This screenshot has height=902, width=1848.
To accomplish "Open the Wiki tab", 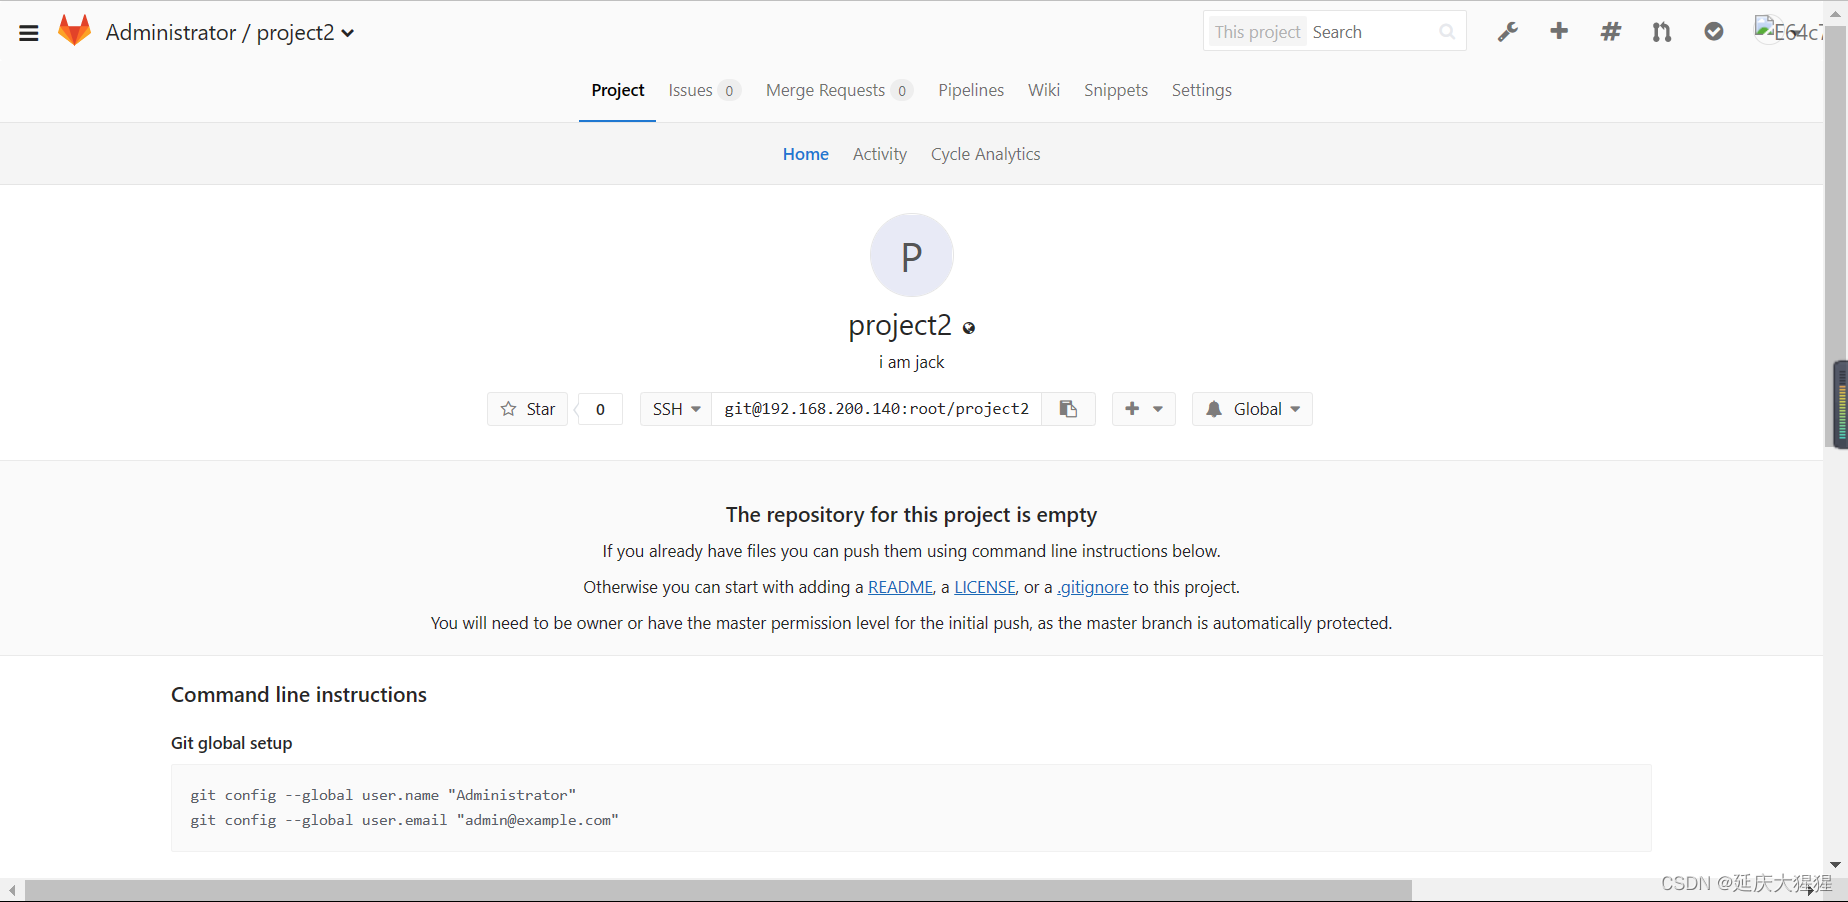I will [1044, 90].
